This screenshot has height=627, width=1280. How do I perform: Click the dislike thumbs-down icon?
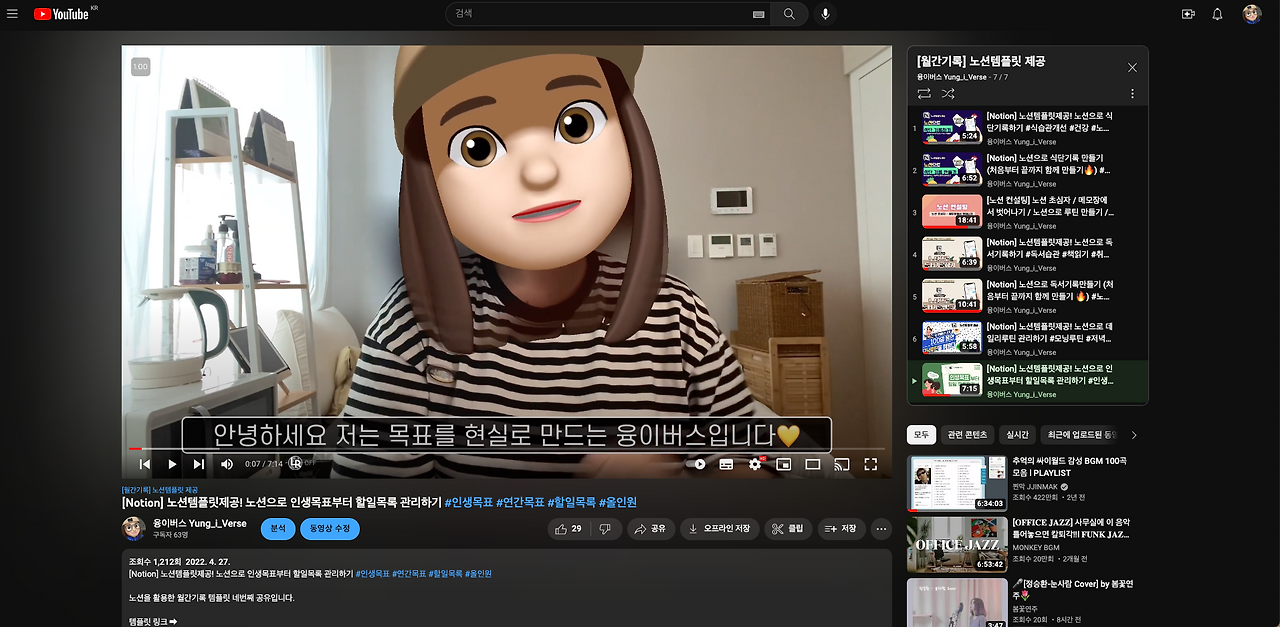(605, 529)
